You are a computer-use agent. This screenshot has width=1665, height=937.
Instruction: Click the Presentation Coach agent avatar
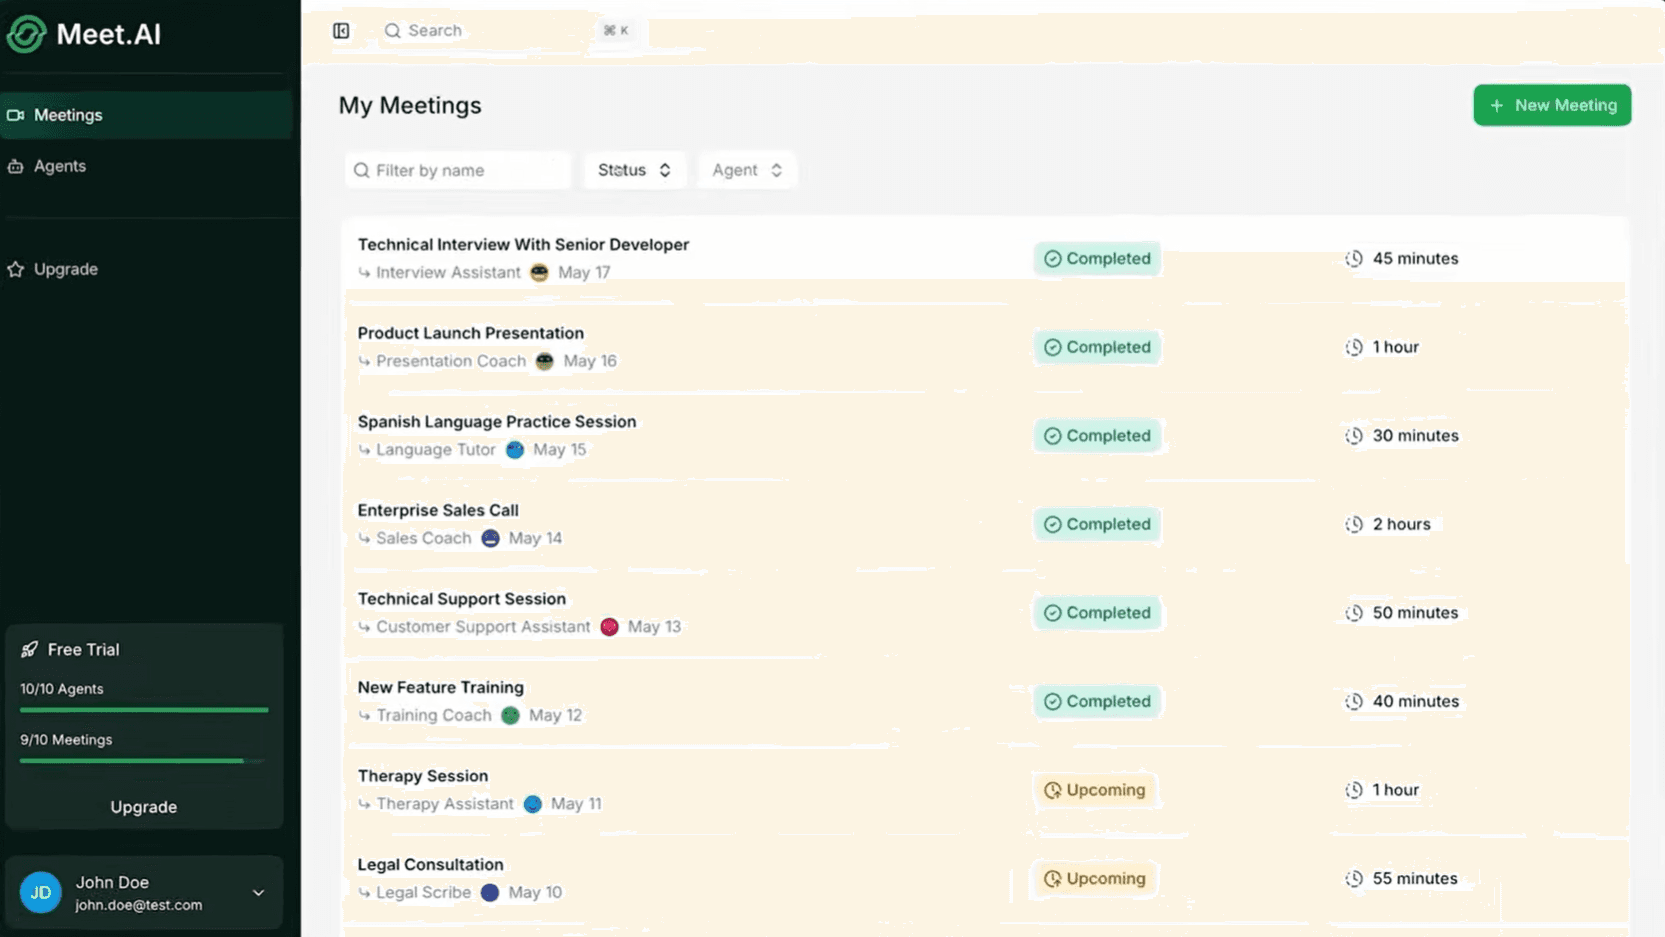tap(544, 361)
